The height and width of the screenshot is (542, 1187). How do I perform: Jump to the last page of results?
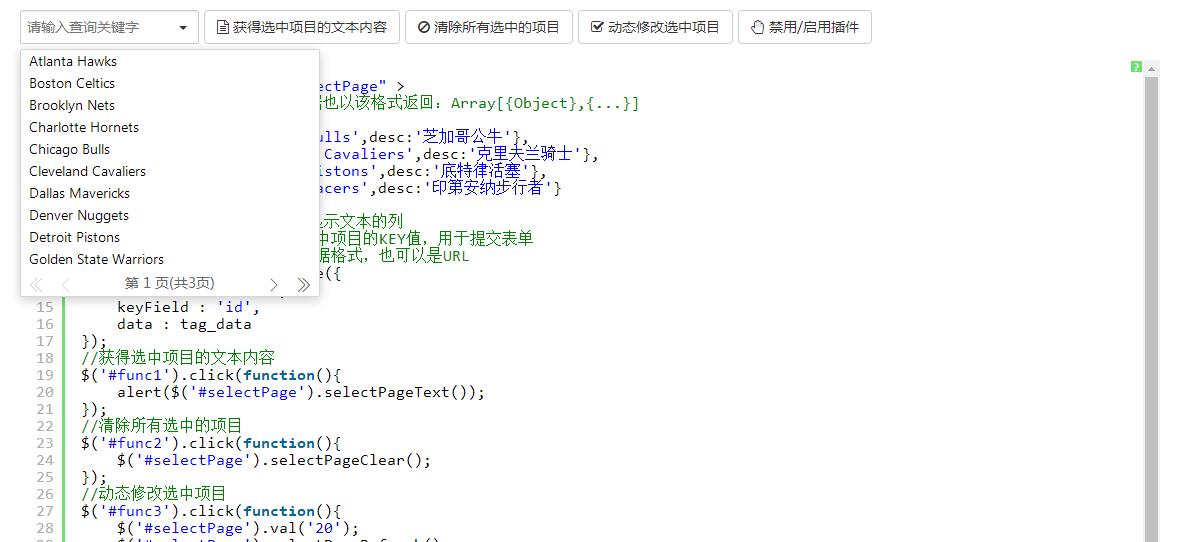tap(303, 285)
